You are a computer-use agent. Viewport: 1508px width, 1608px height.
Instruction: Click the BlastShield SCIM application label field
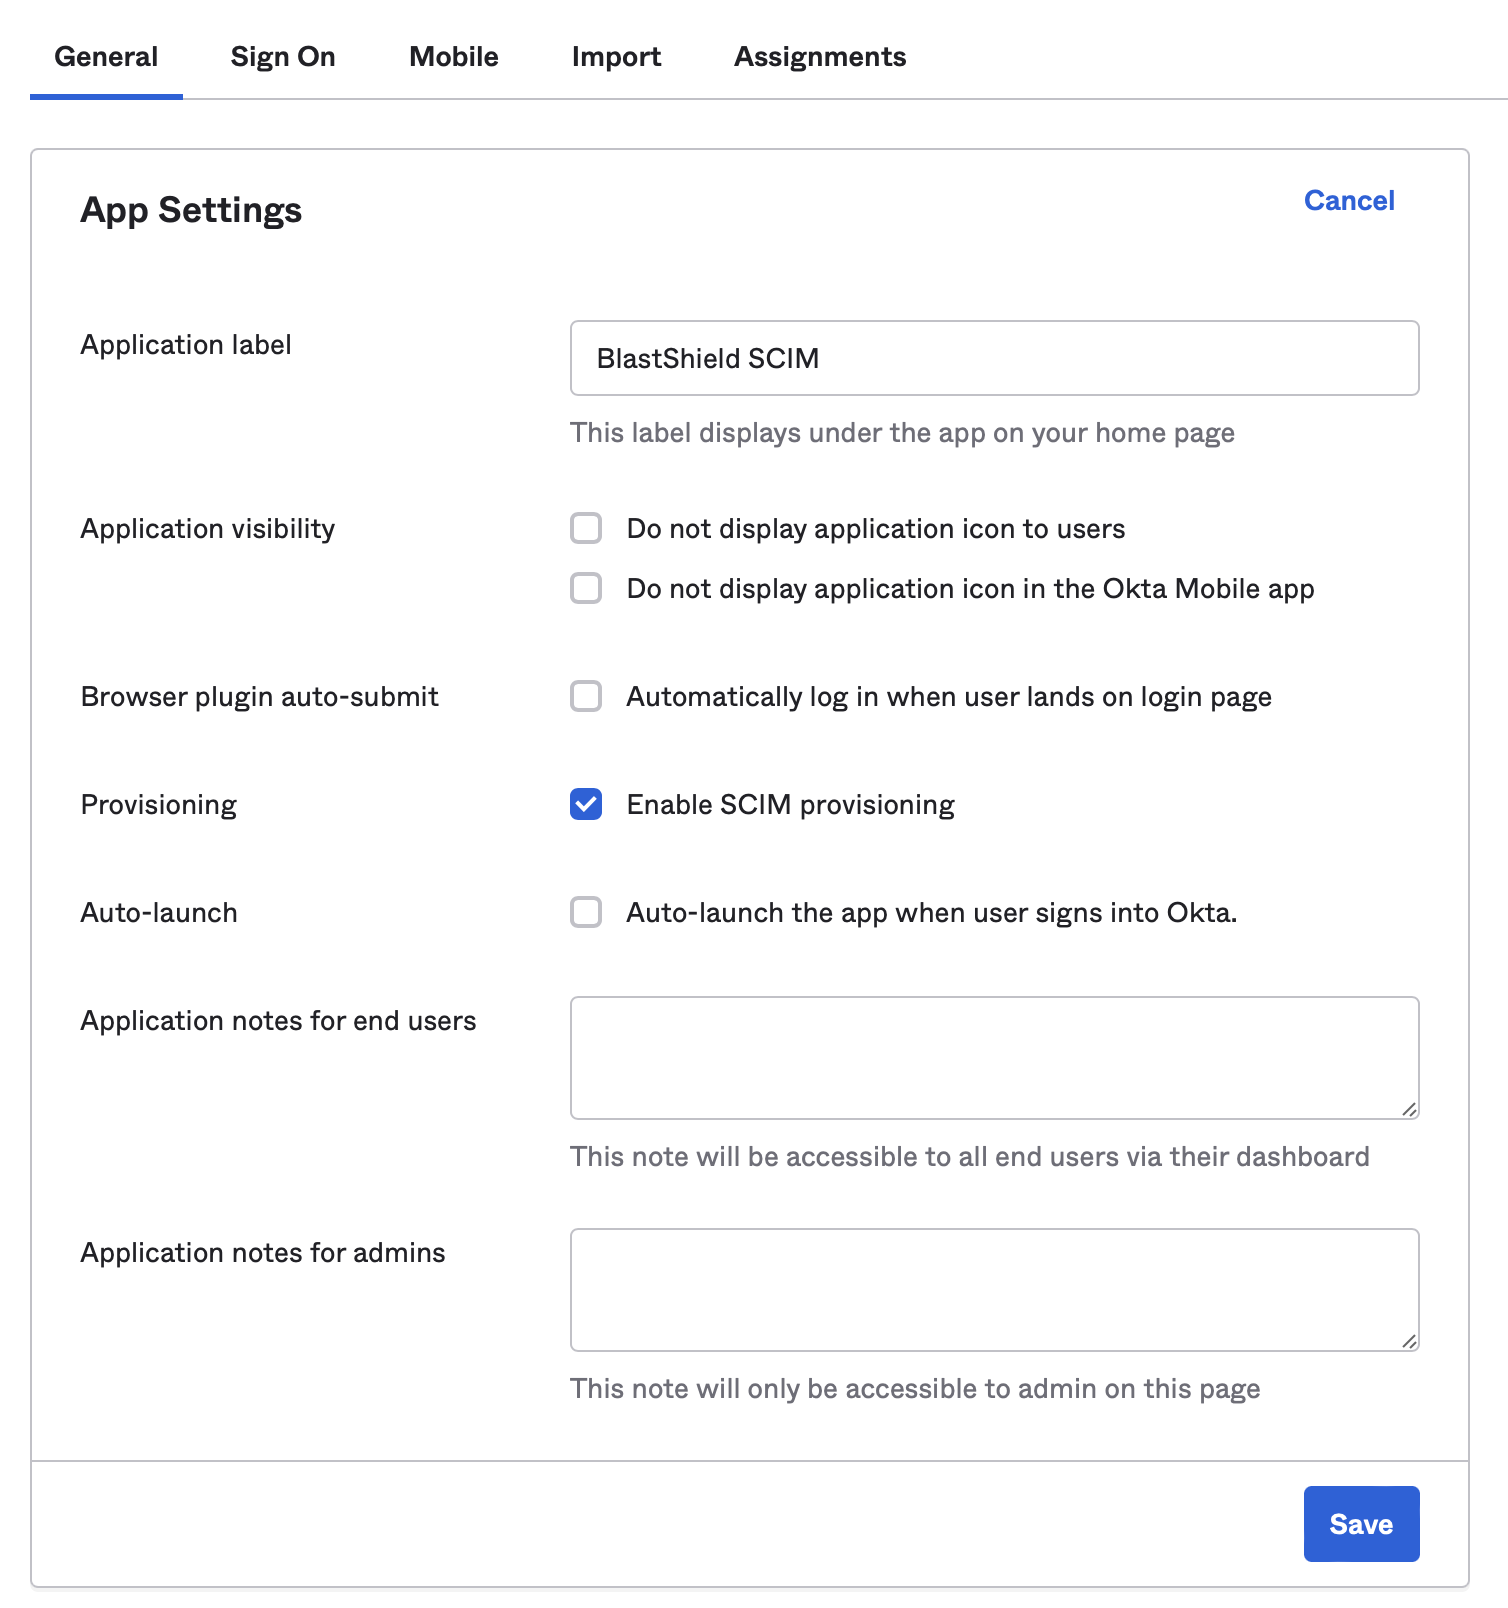point(994,358)
